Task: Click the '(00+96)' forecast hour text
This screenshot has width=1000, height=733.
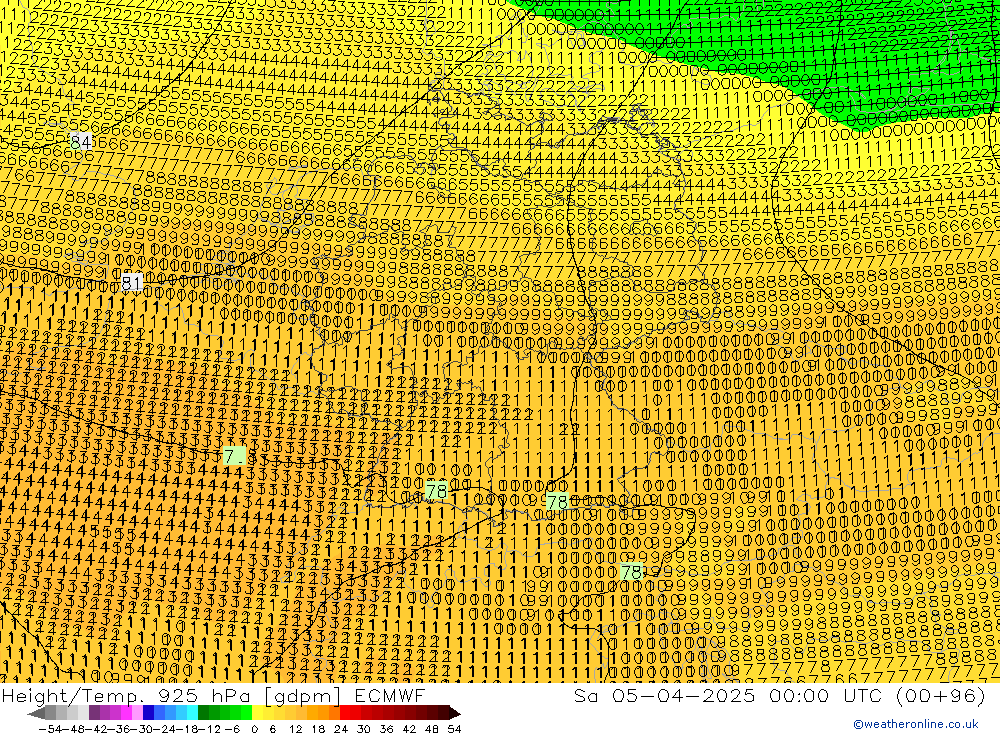Action: click(x=941, y=695)
